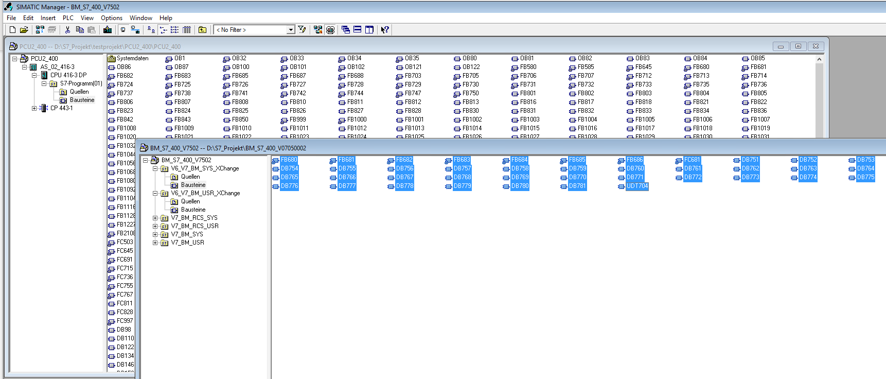Select Quellen under V6_V7_BM_SYS_XChange

[190, 177]
